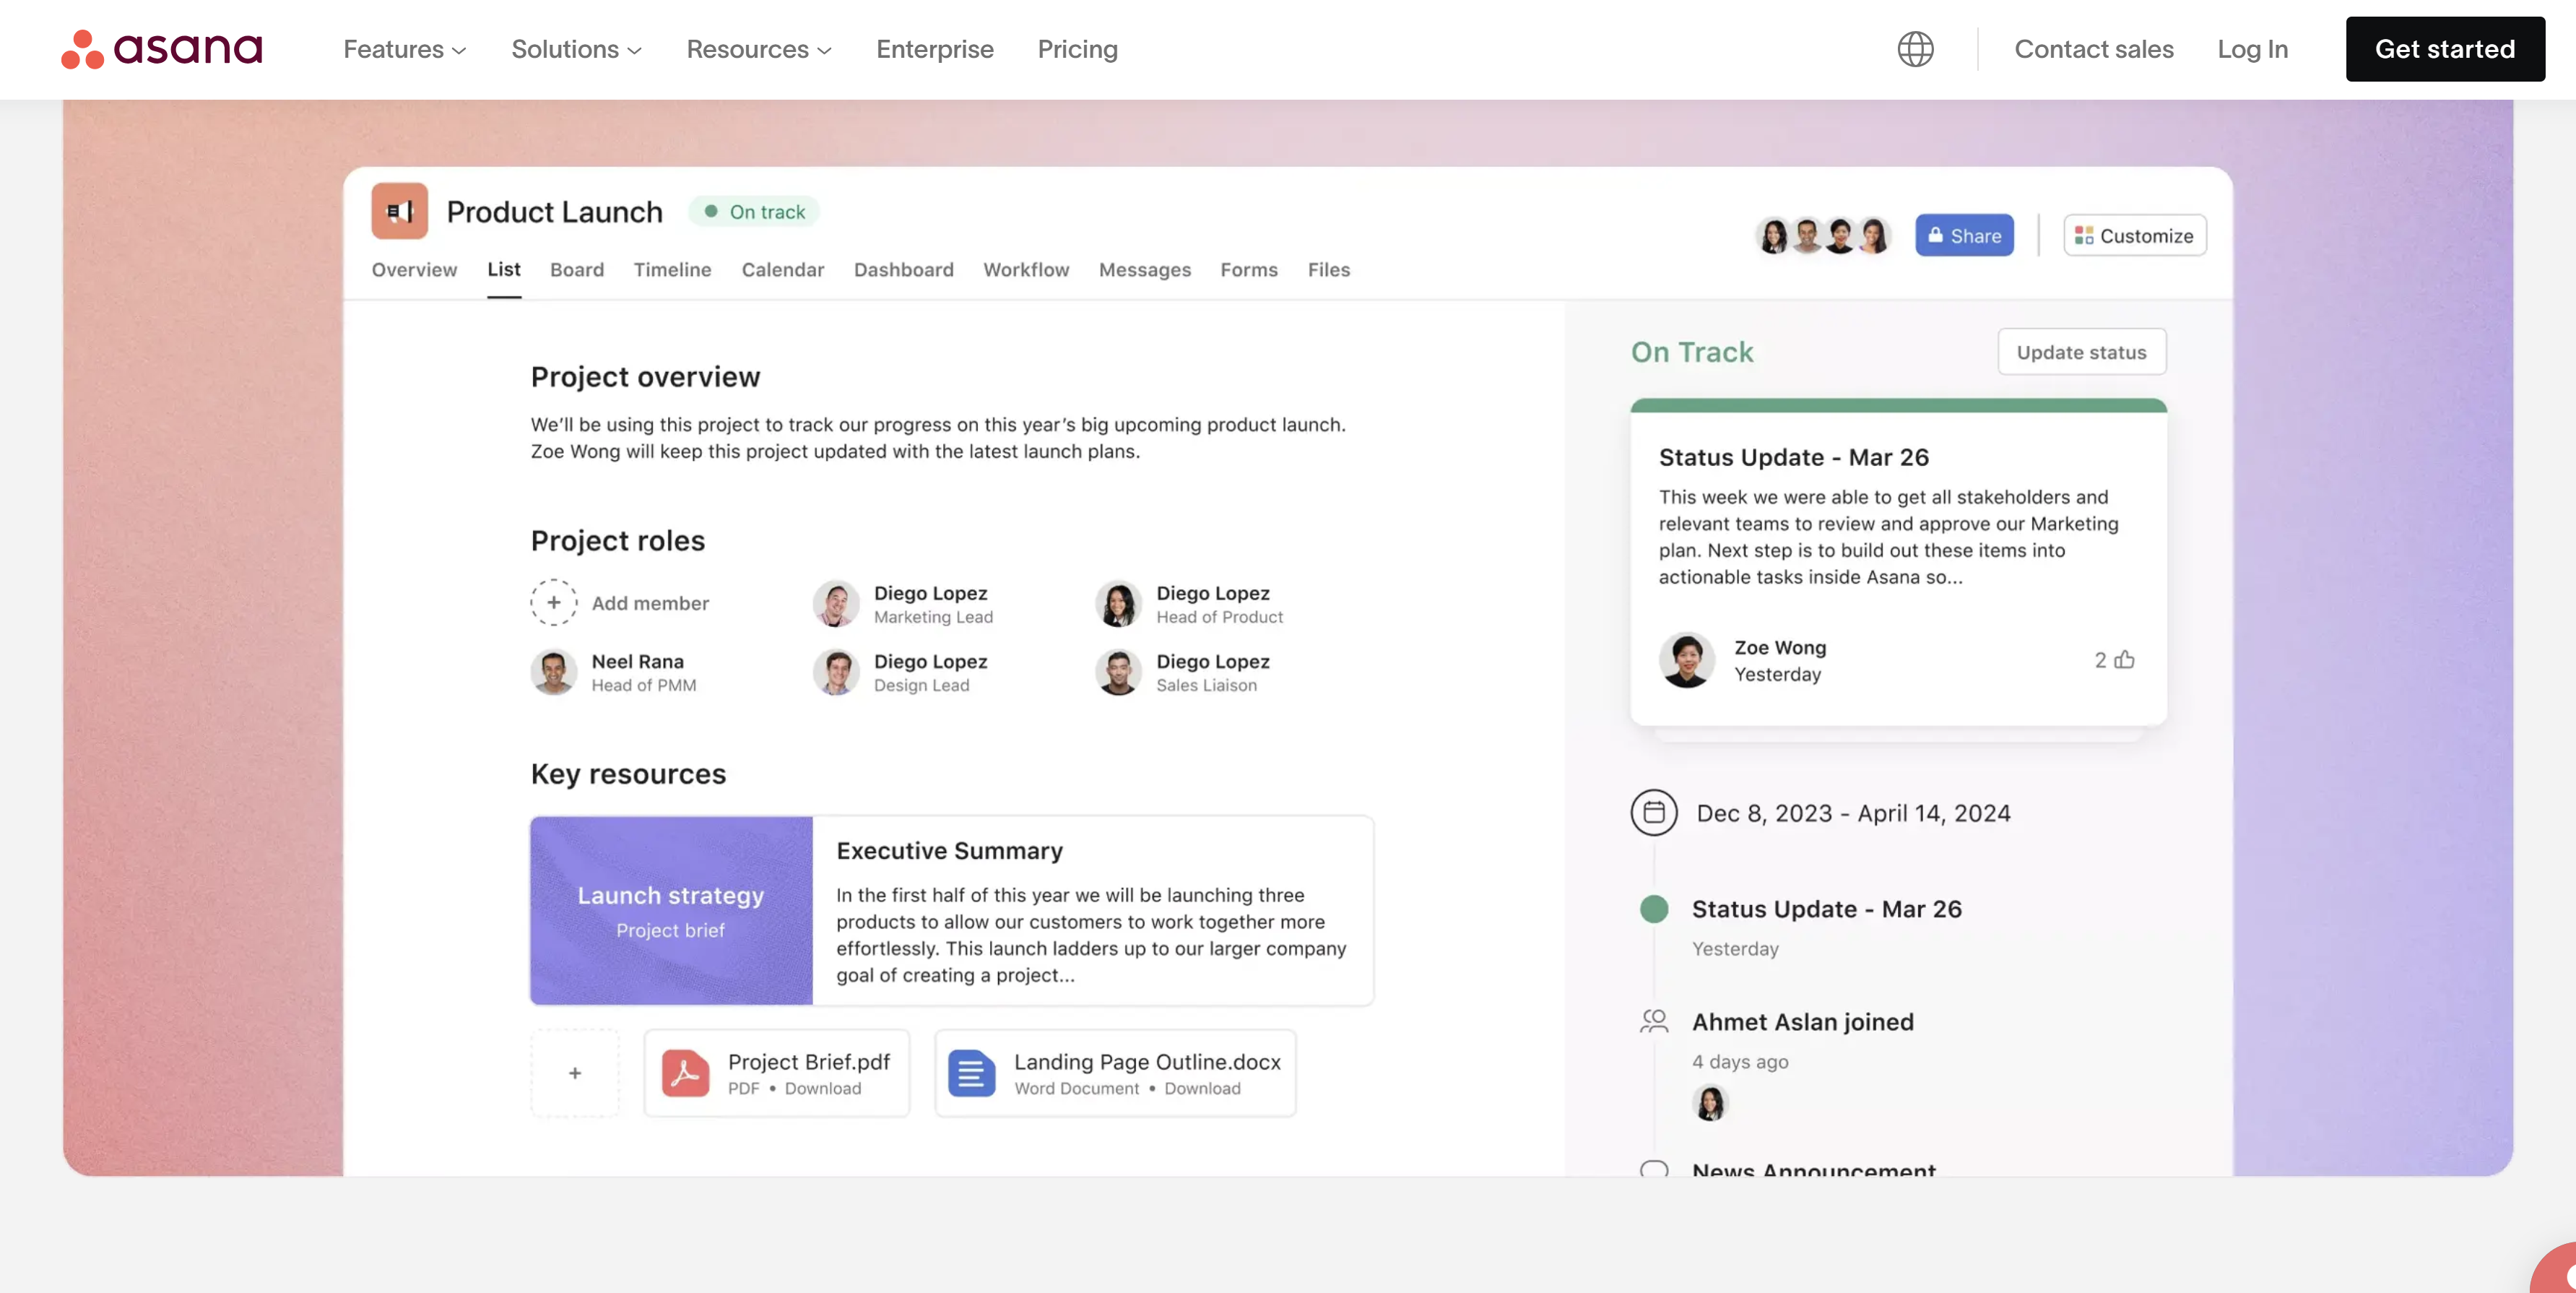Open the globe language selector
The height and width of the screenshot is (1293, 2576).
click(1915, 49)
